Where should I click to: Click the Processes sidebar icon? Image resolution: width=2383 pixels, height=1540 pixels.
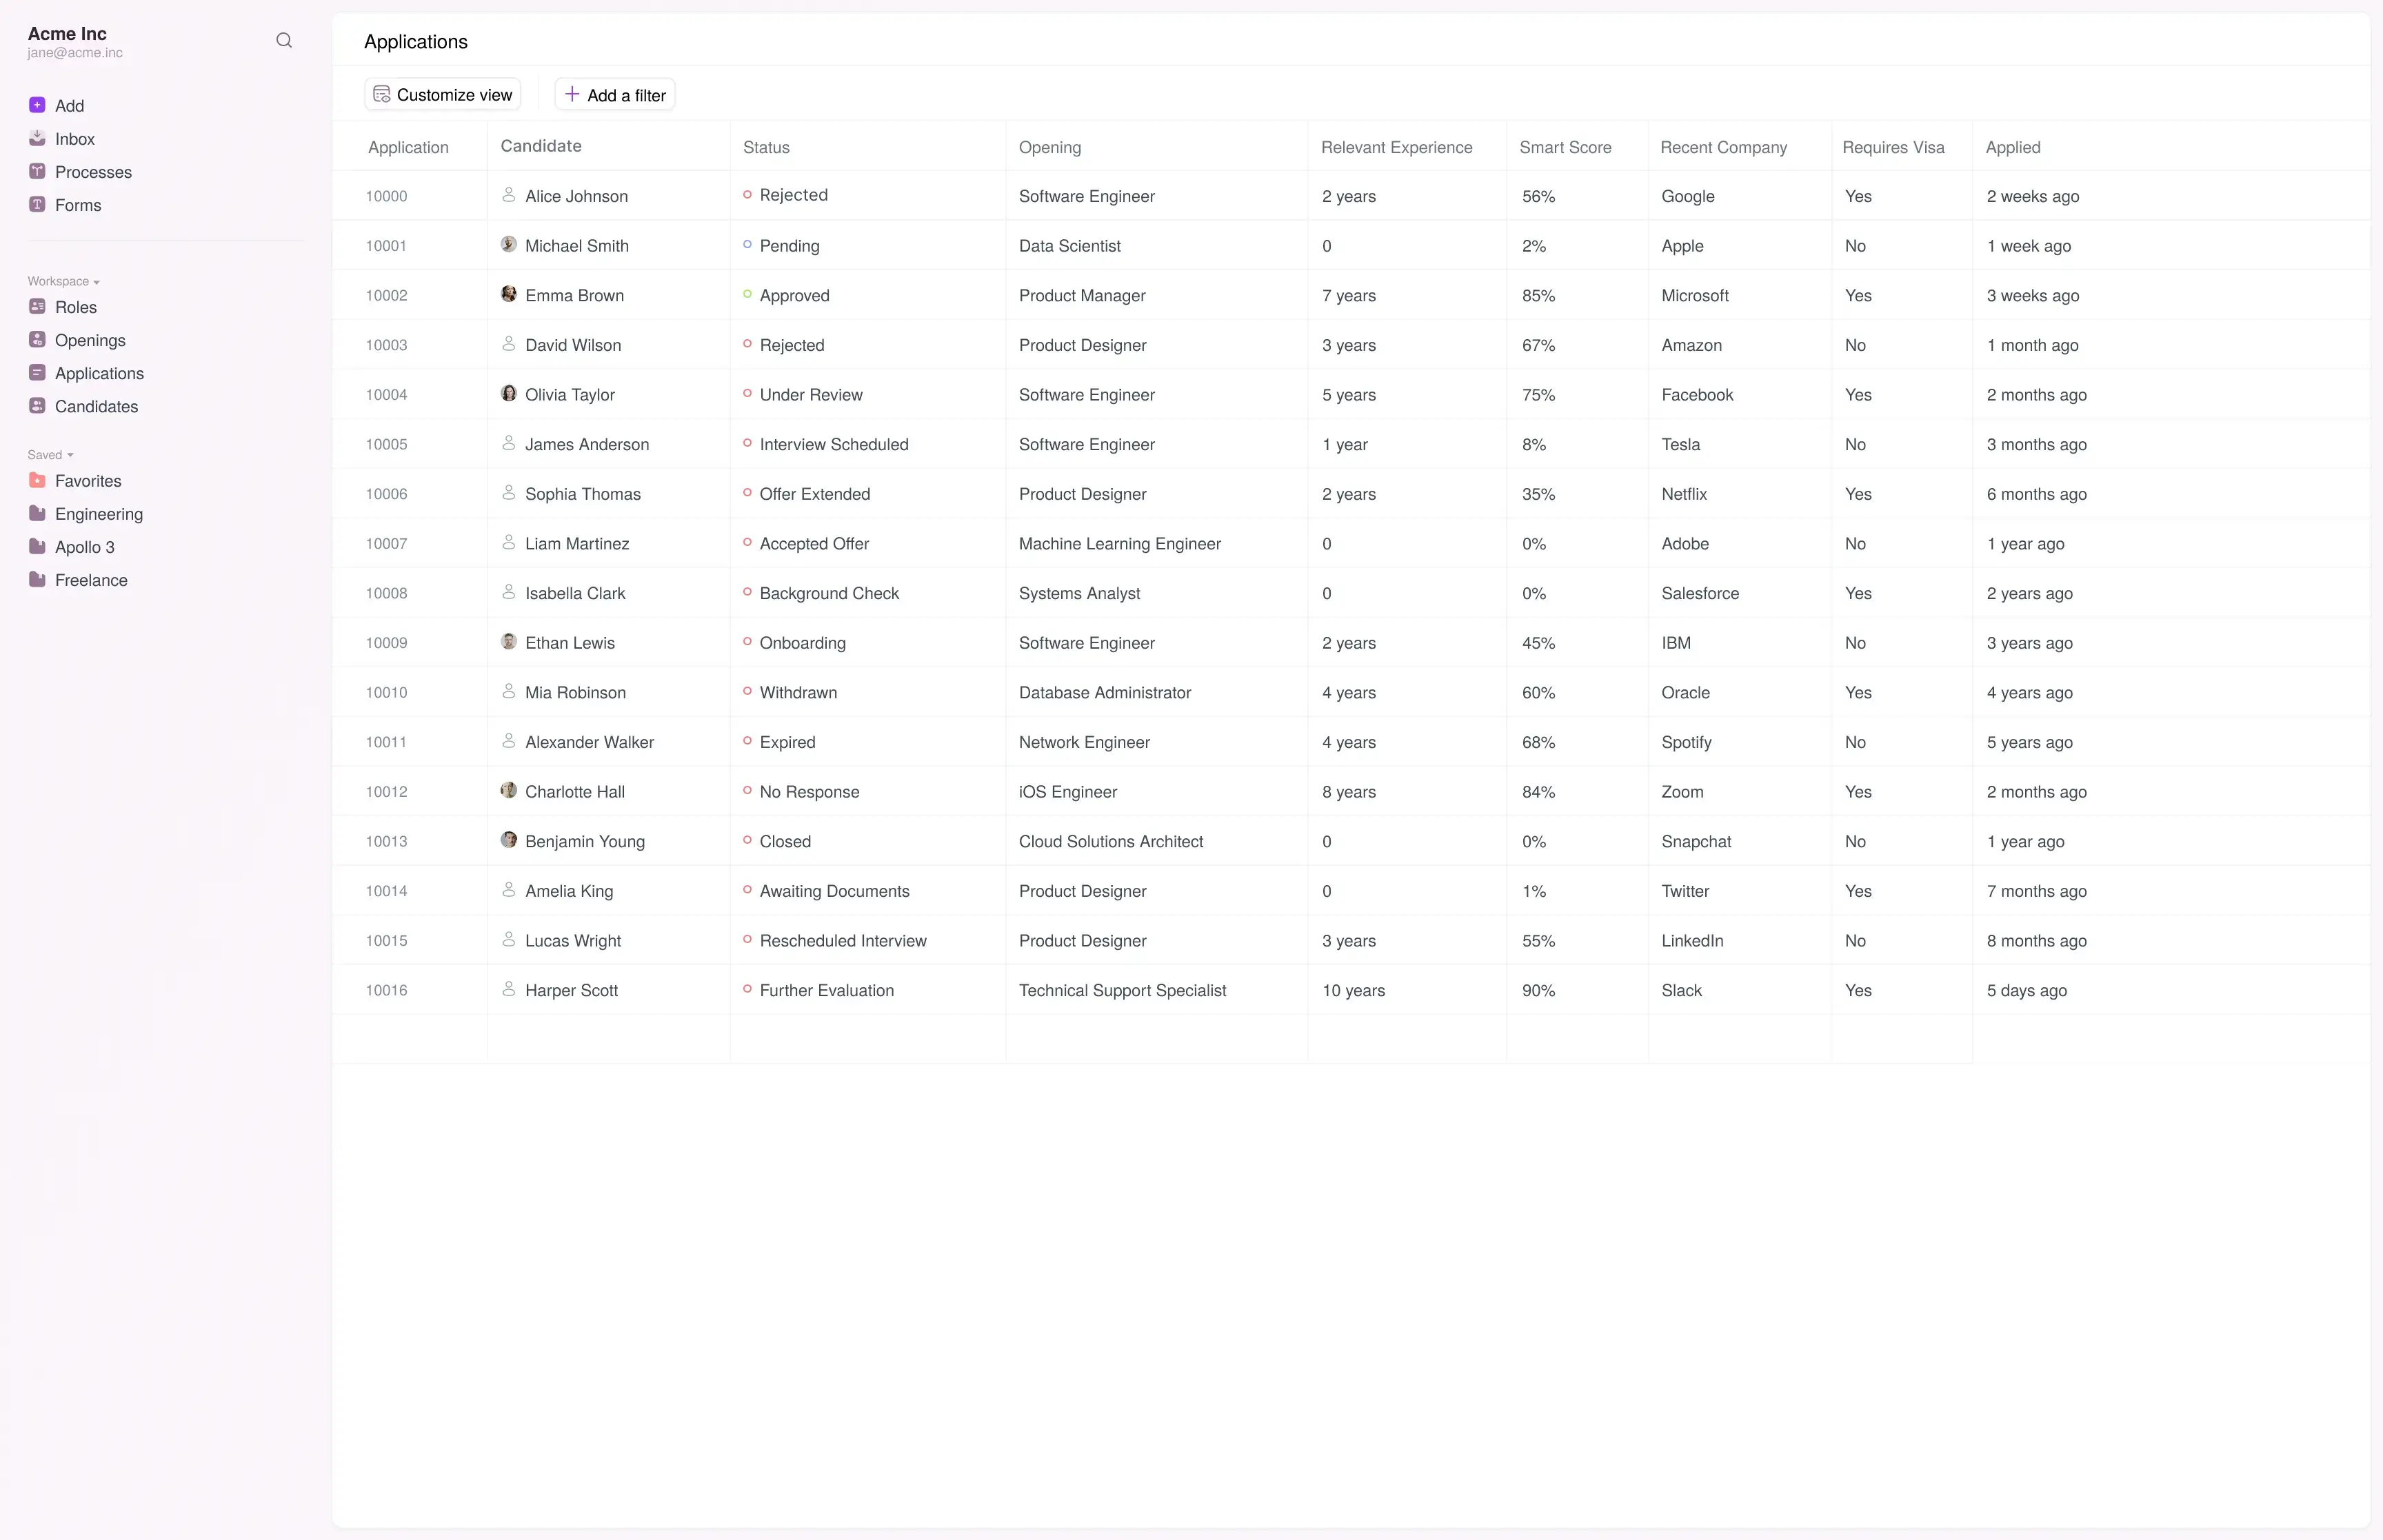(37, 171)
